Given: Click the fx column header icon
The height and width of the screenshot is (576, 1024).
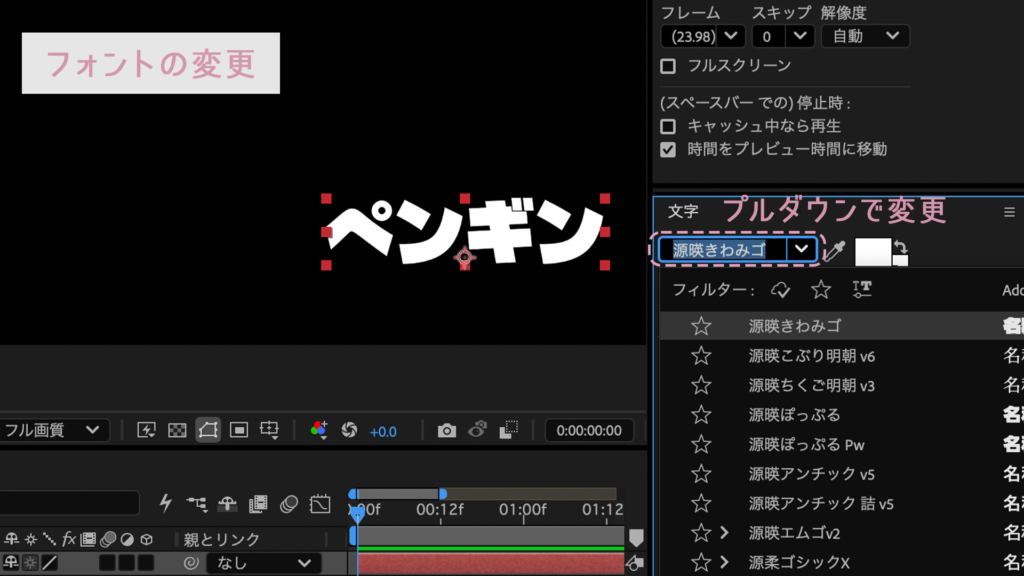Looking at the screenshot, I should click(69, 539).
